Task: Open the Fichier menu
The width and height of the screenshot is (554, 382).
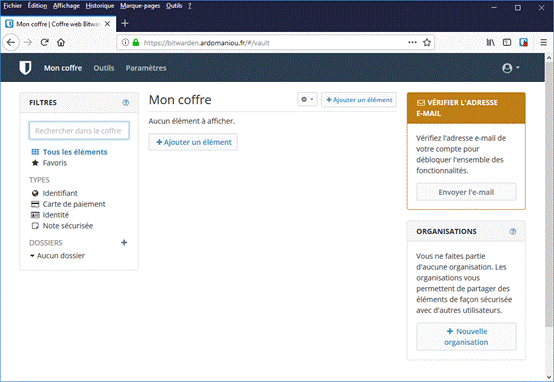Action: (13, 6)
